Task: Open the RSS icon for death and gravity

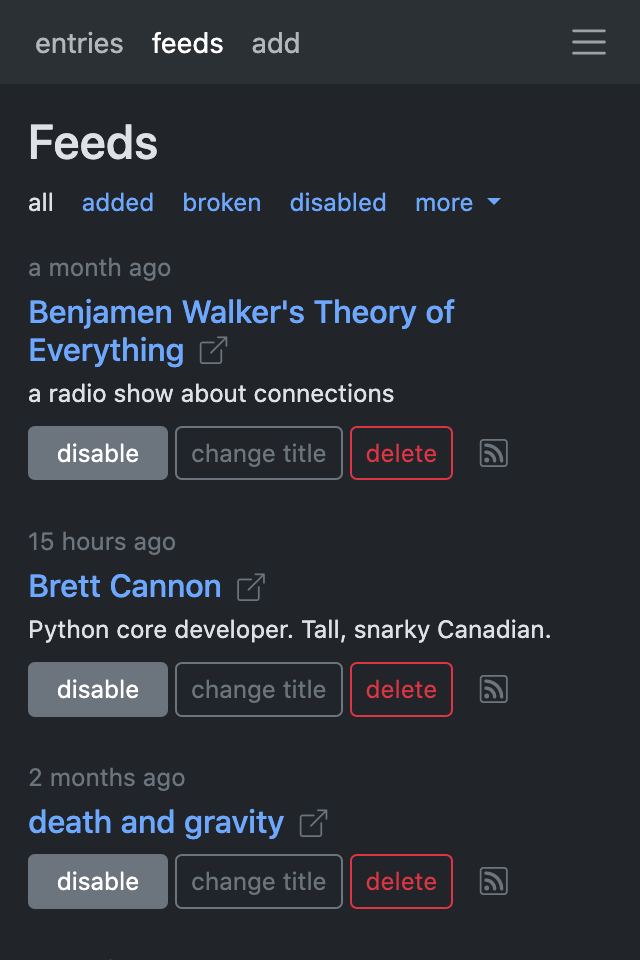Action: 493,880
